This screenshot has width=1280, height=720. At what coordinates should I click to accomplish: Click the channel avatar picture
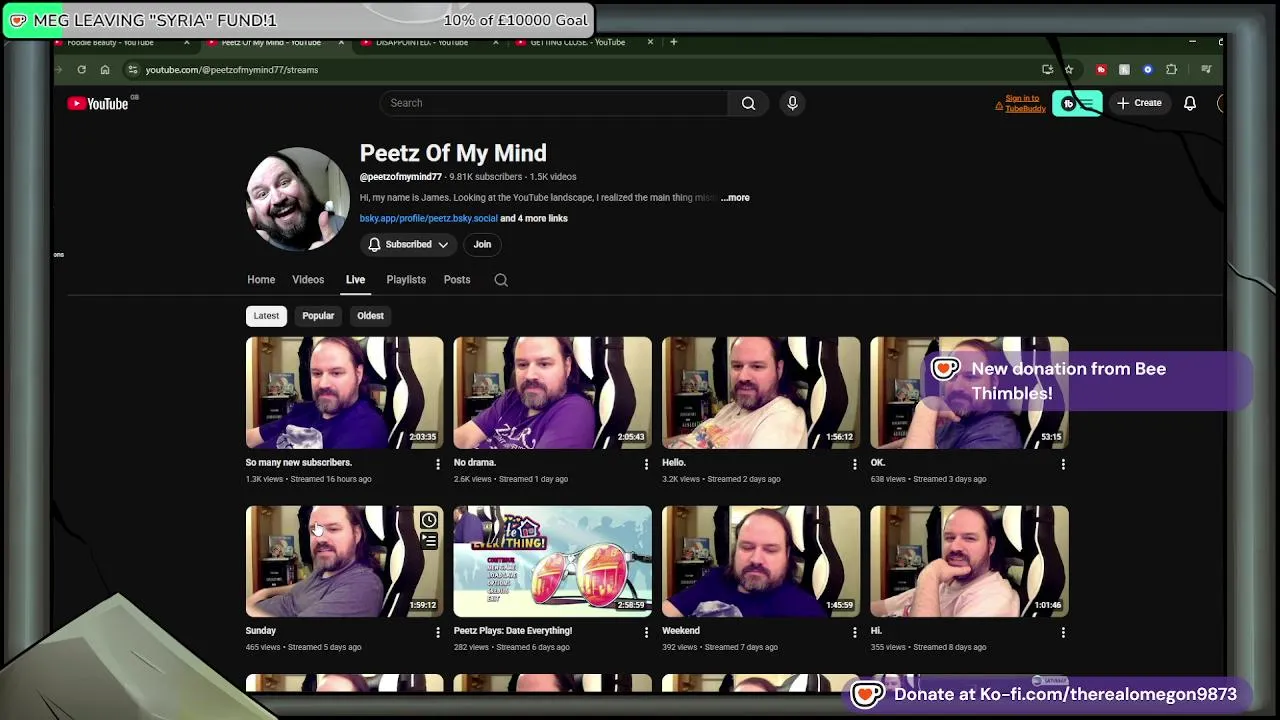click(x=297, y=198)
